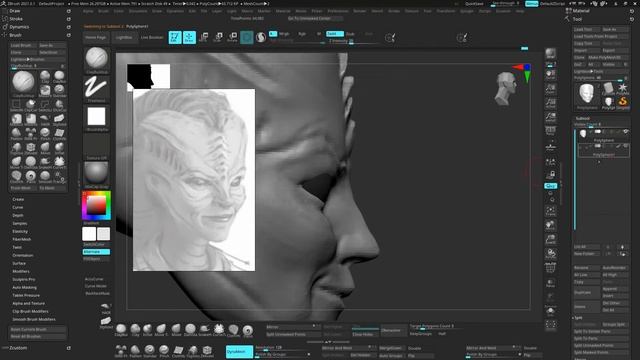Toggle the DynaMesh button
640x360 pixels.
239,351
